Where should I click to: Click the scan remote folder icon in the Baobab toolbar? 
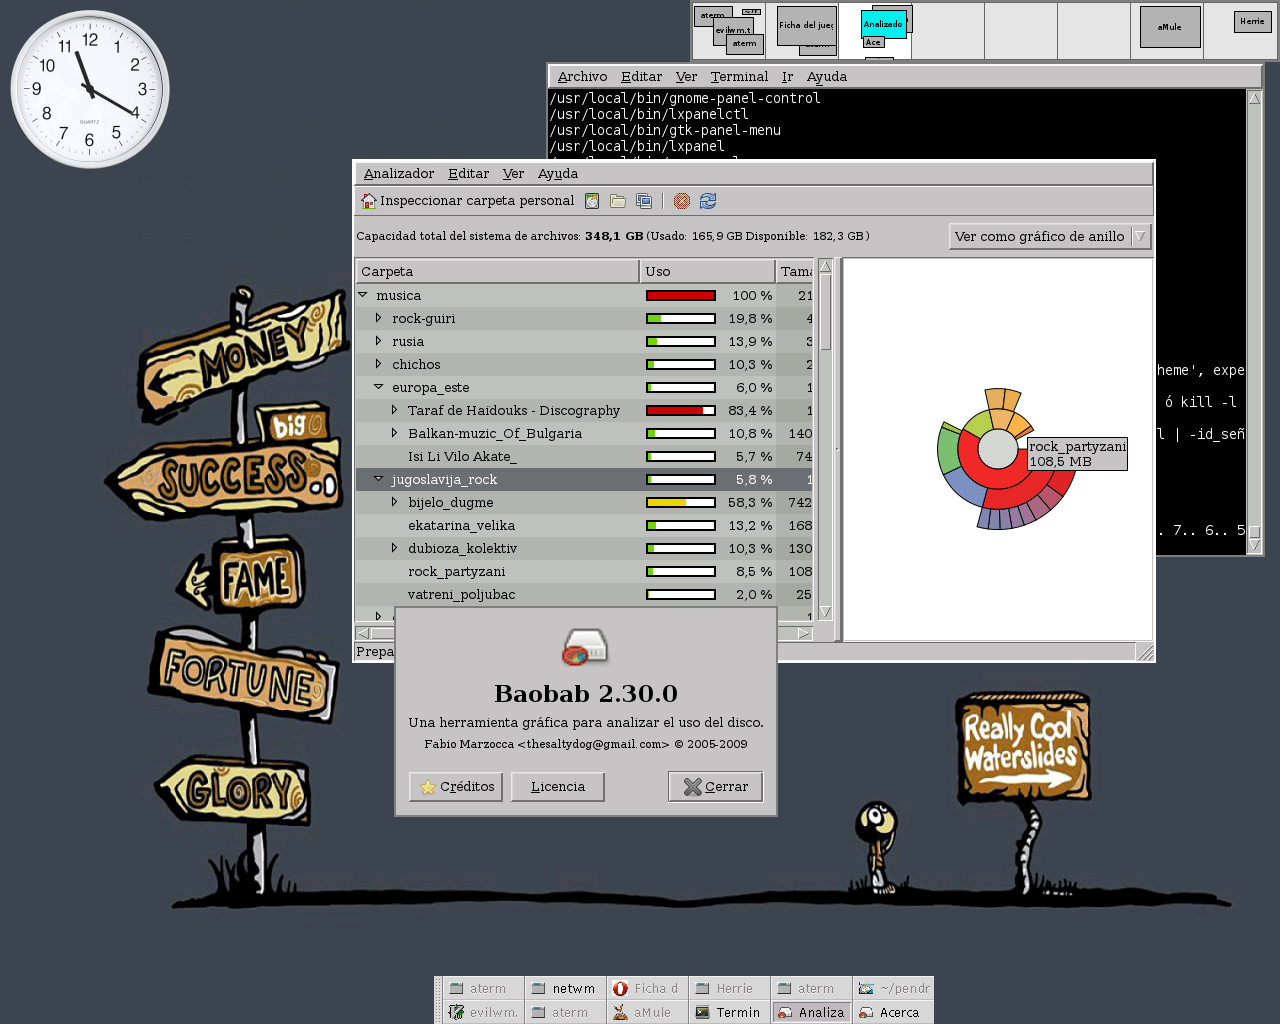point(644,201)
